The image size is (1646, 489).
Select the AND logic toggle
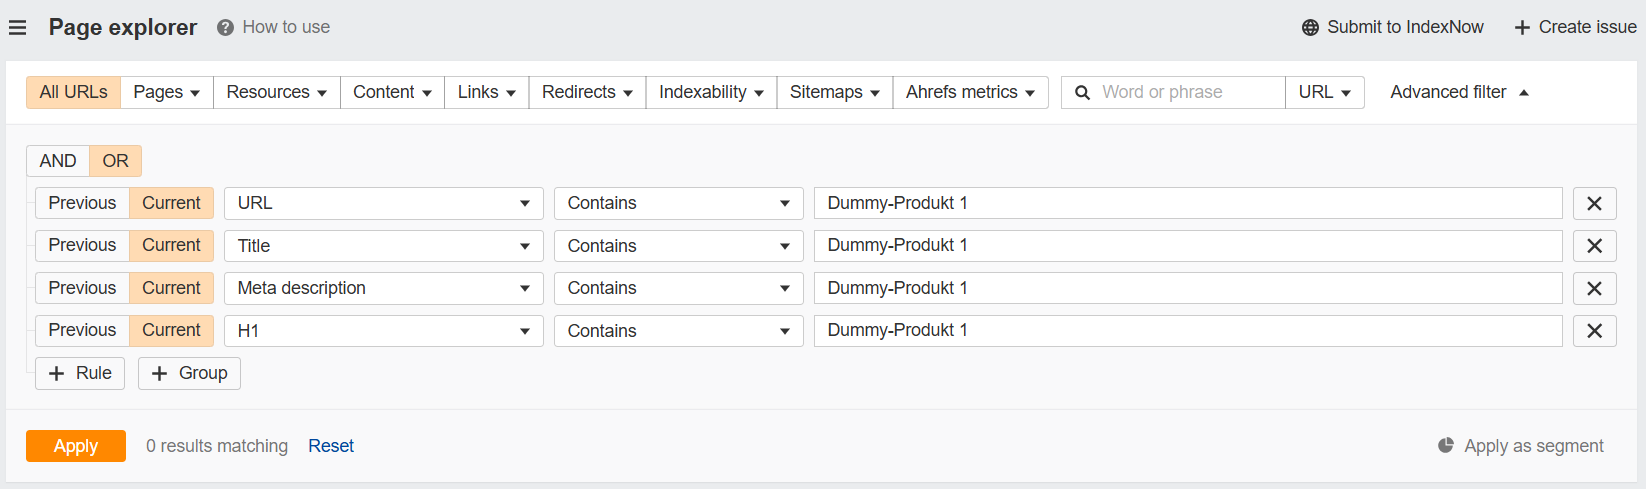click(x=58, y=161)
